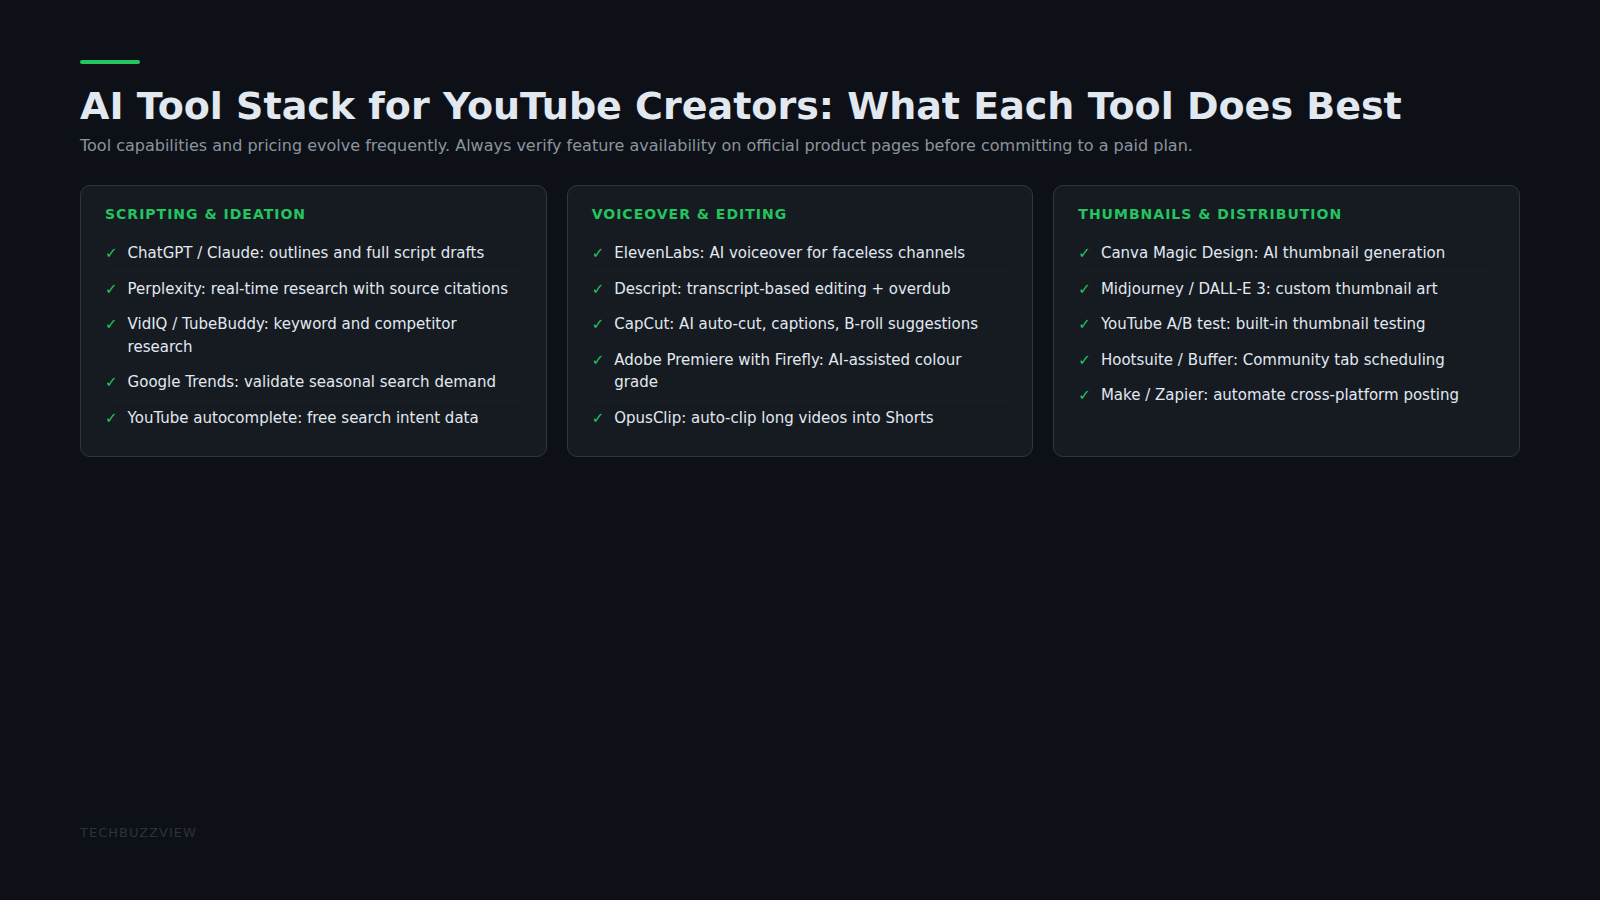The image size is (1600, 900).
Task: Click the slide title about AI Tool Stack
Action: (740, 106)
